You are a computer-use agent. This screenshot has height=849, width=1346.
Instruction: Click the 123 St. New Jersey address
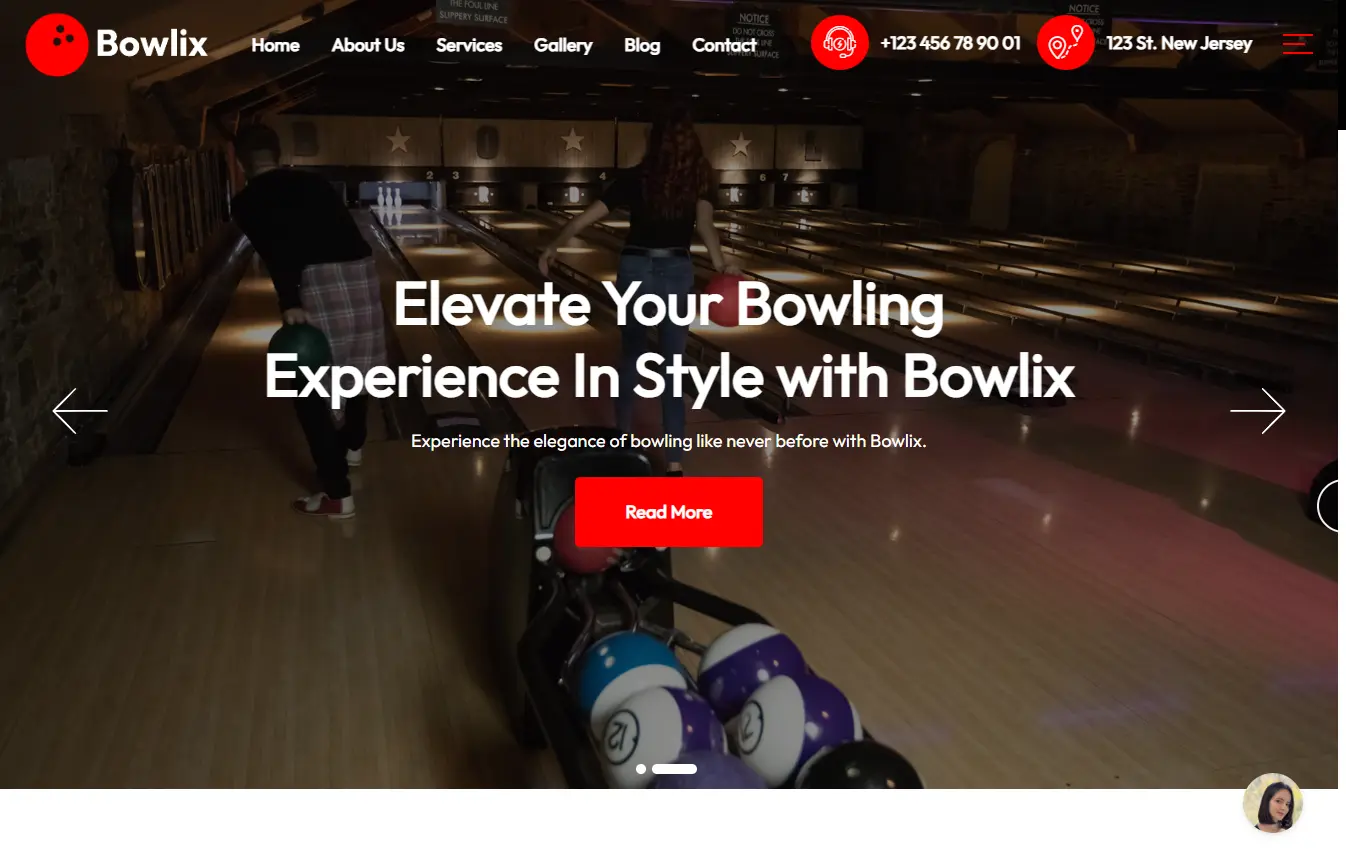tap(1179, 43)
